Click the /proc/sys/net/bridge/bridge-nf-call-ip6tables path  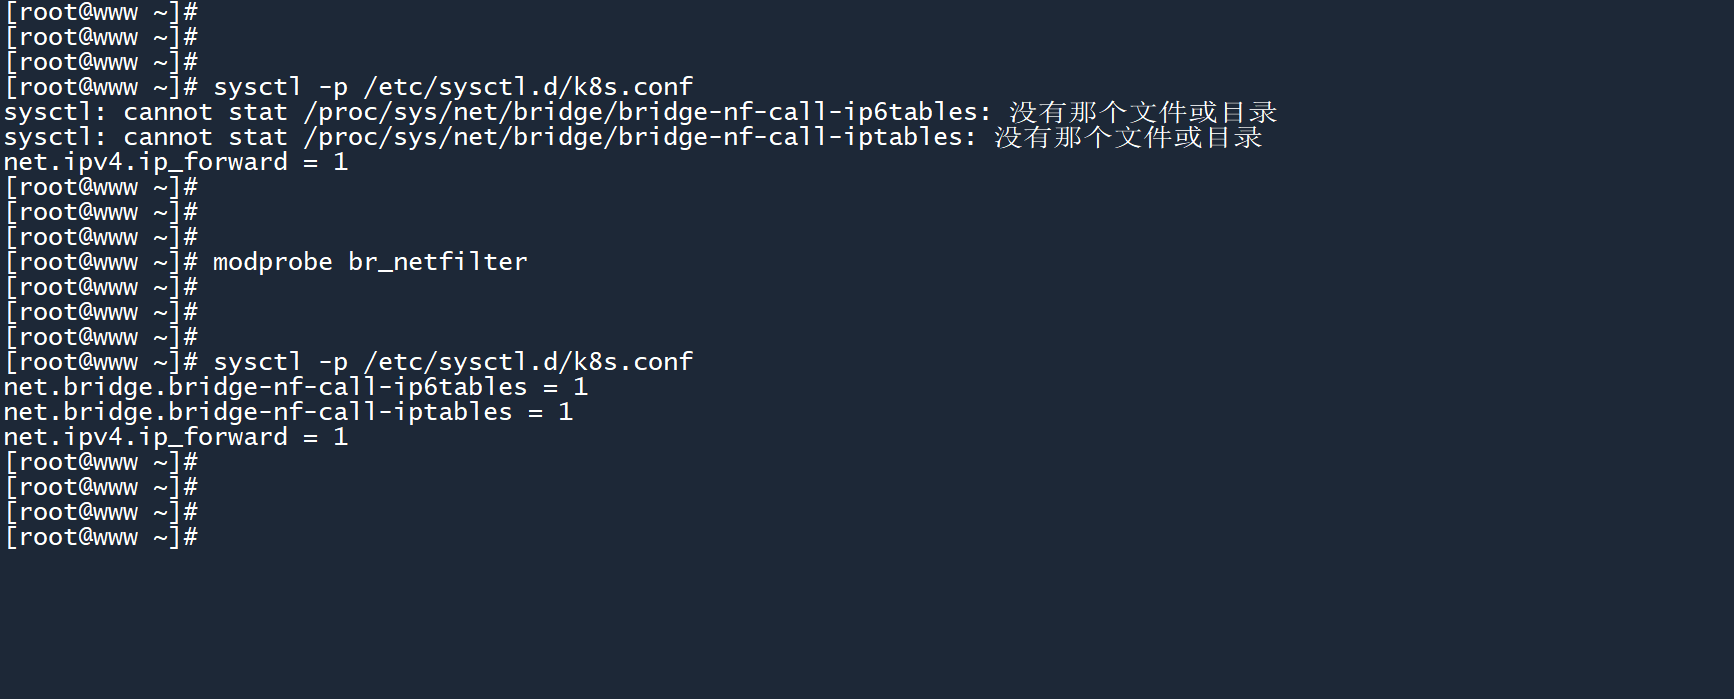(647, 112)
